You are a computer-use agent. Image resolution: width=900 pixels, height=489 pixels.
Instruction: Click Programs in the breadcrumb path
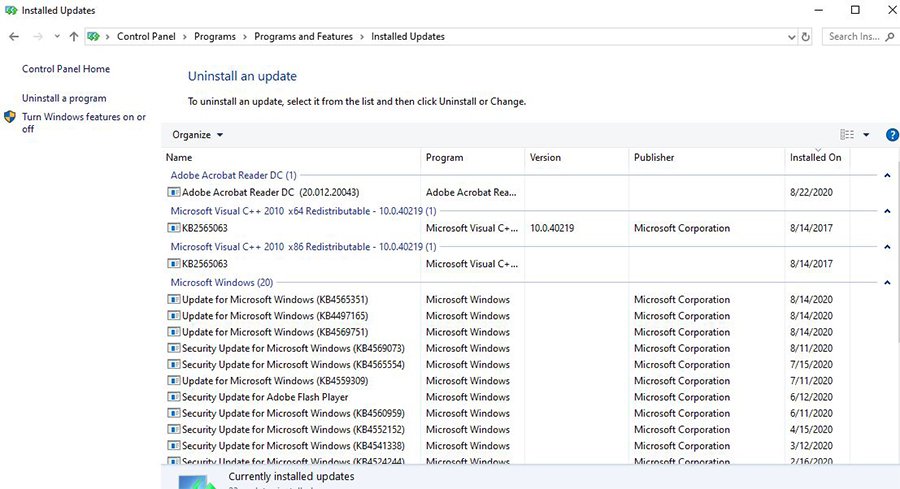[x=215, y=37]
